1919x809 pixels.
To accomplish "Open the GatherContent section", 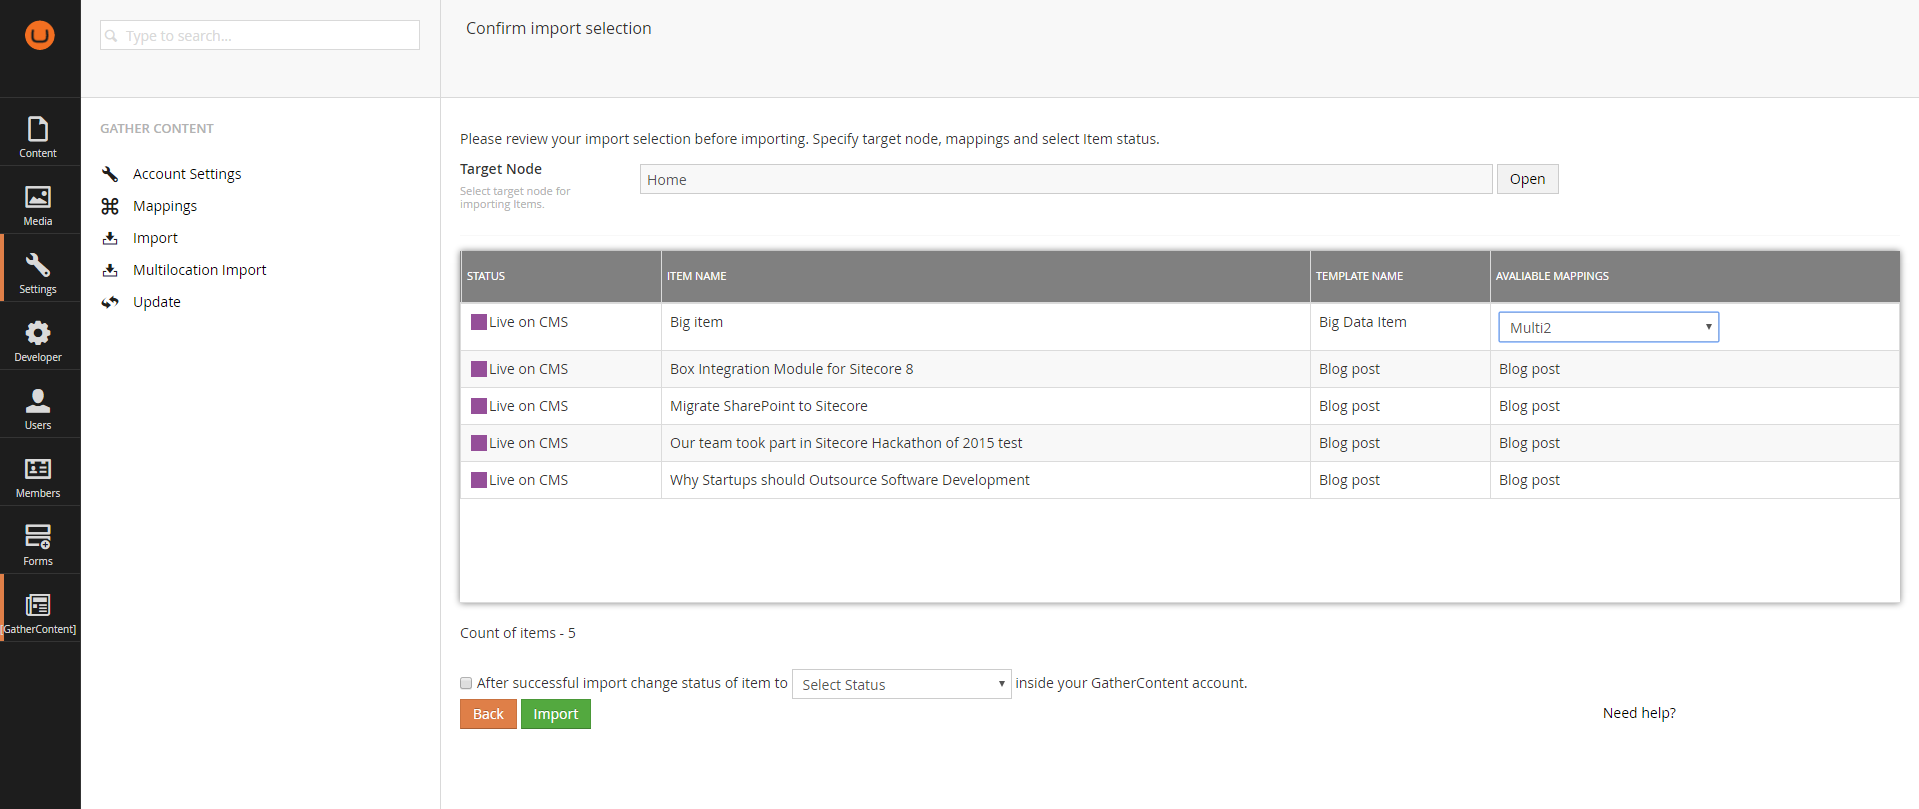I will point(38,612).
